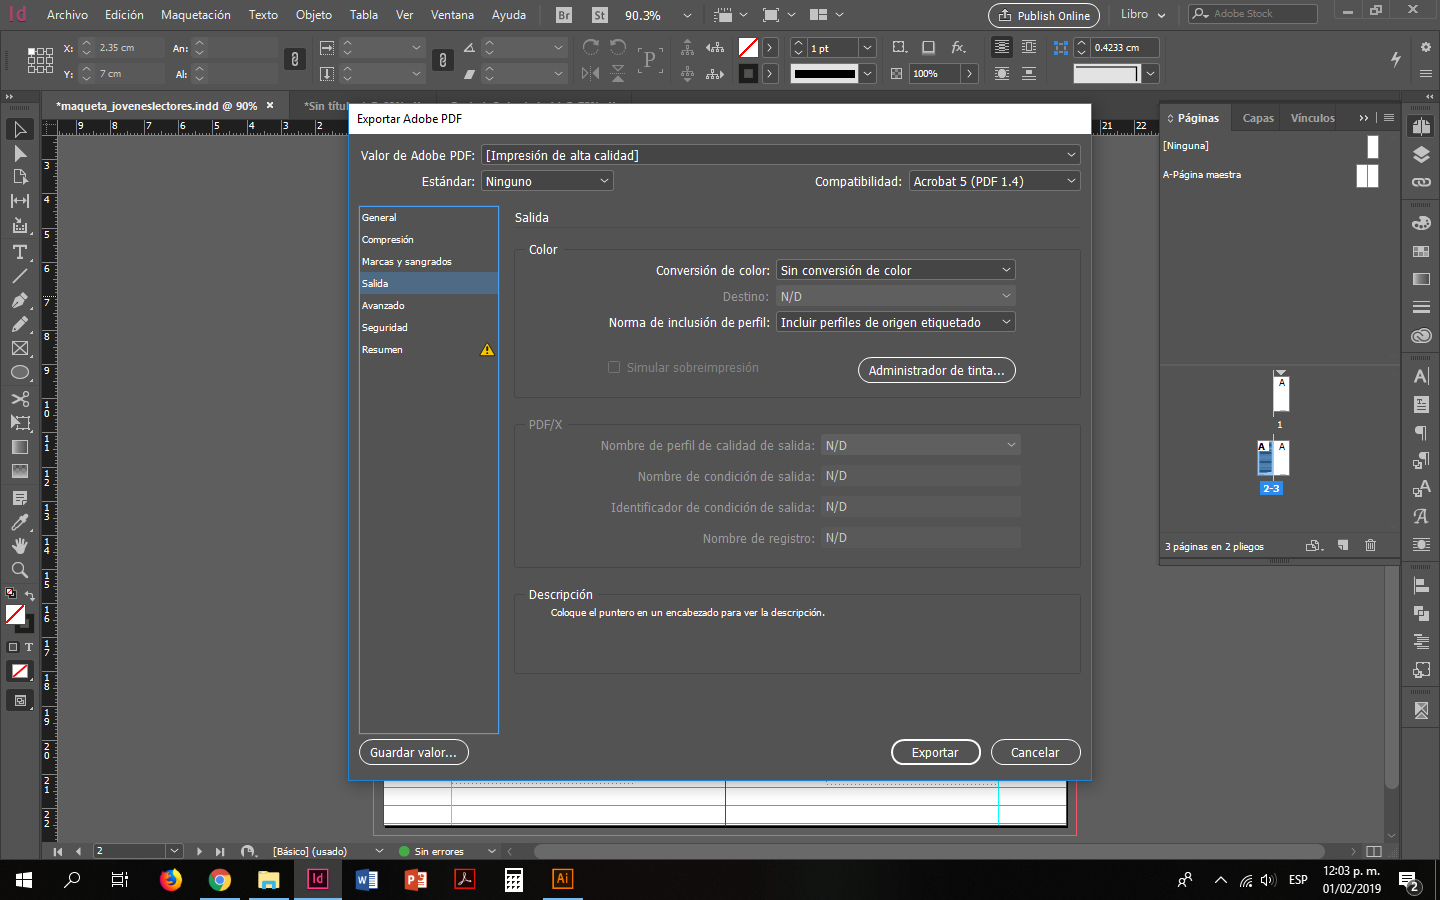1440x900 pixels.
Task: Select the A-Página maestra thumbnail
Action: [x=1367, y=175]
